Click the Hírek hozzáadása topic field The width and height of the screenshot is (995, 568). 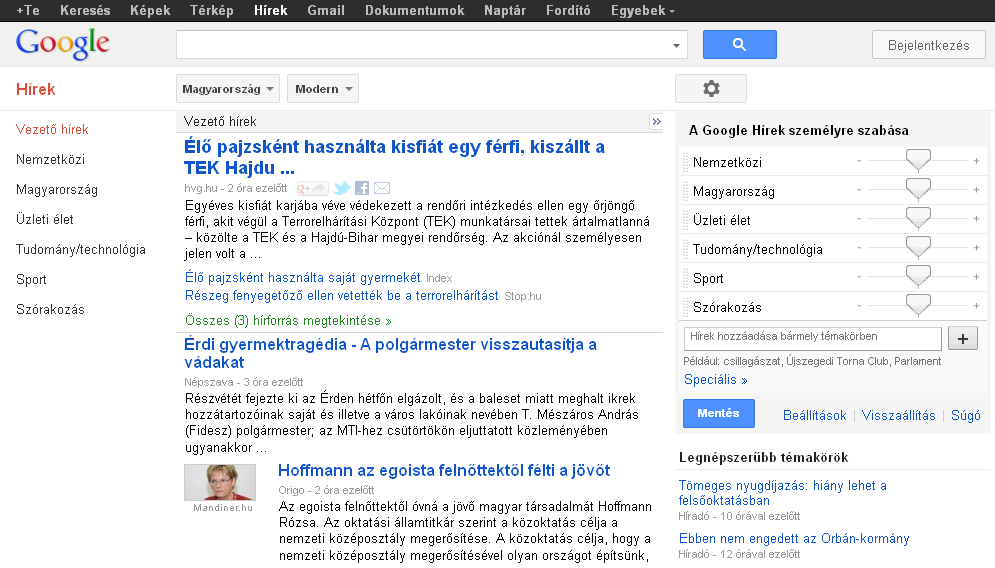click(812, 338)
